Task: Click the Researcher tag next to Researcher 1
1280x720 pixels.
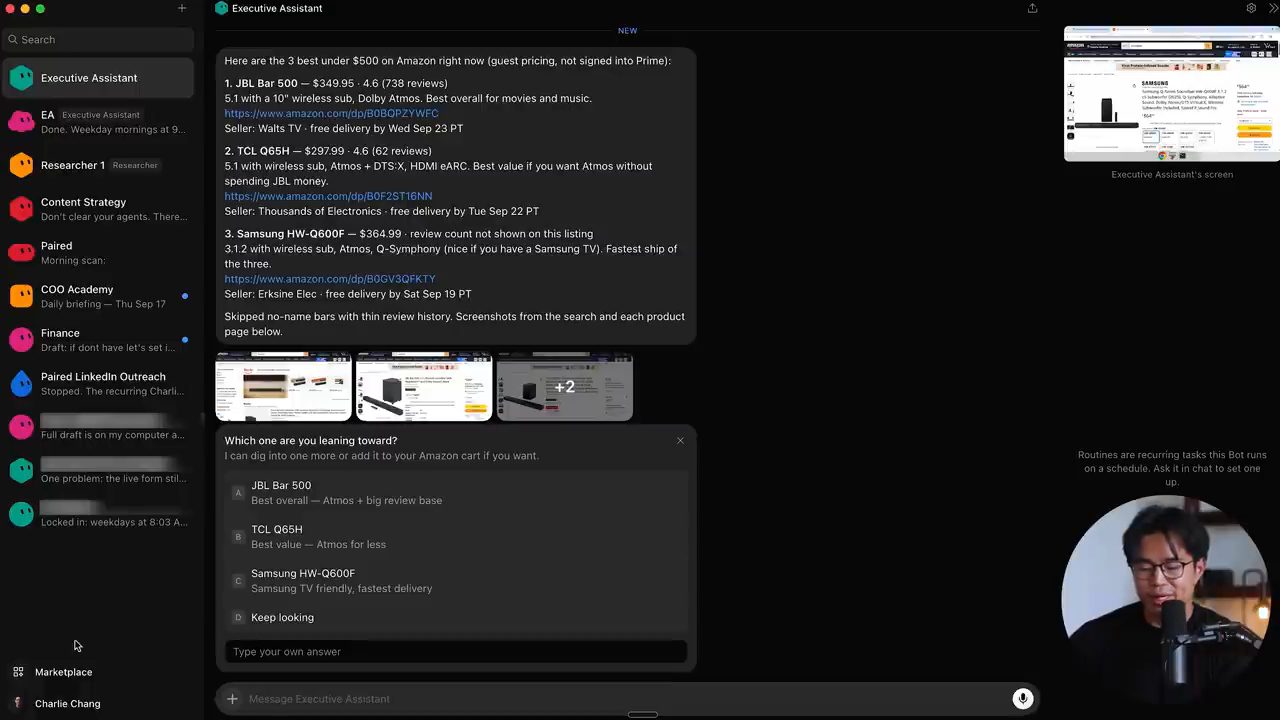Action: point(135,165)
